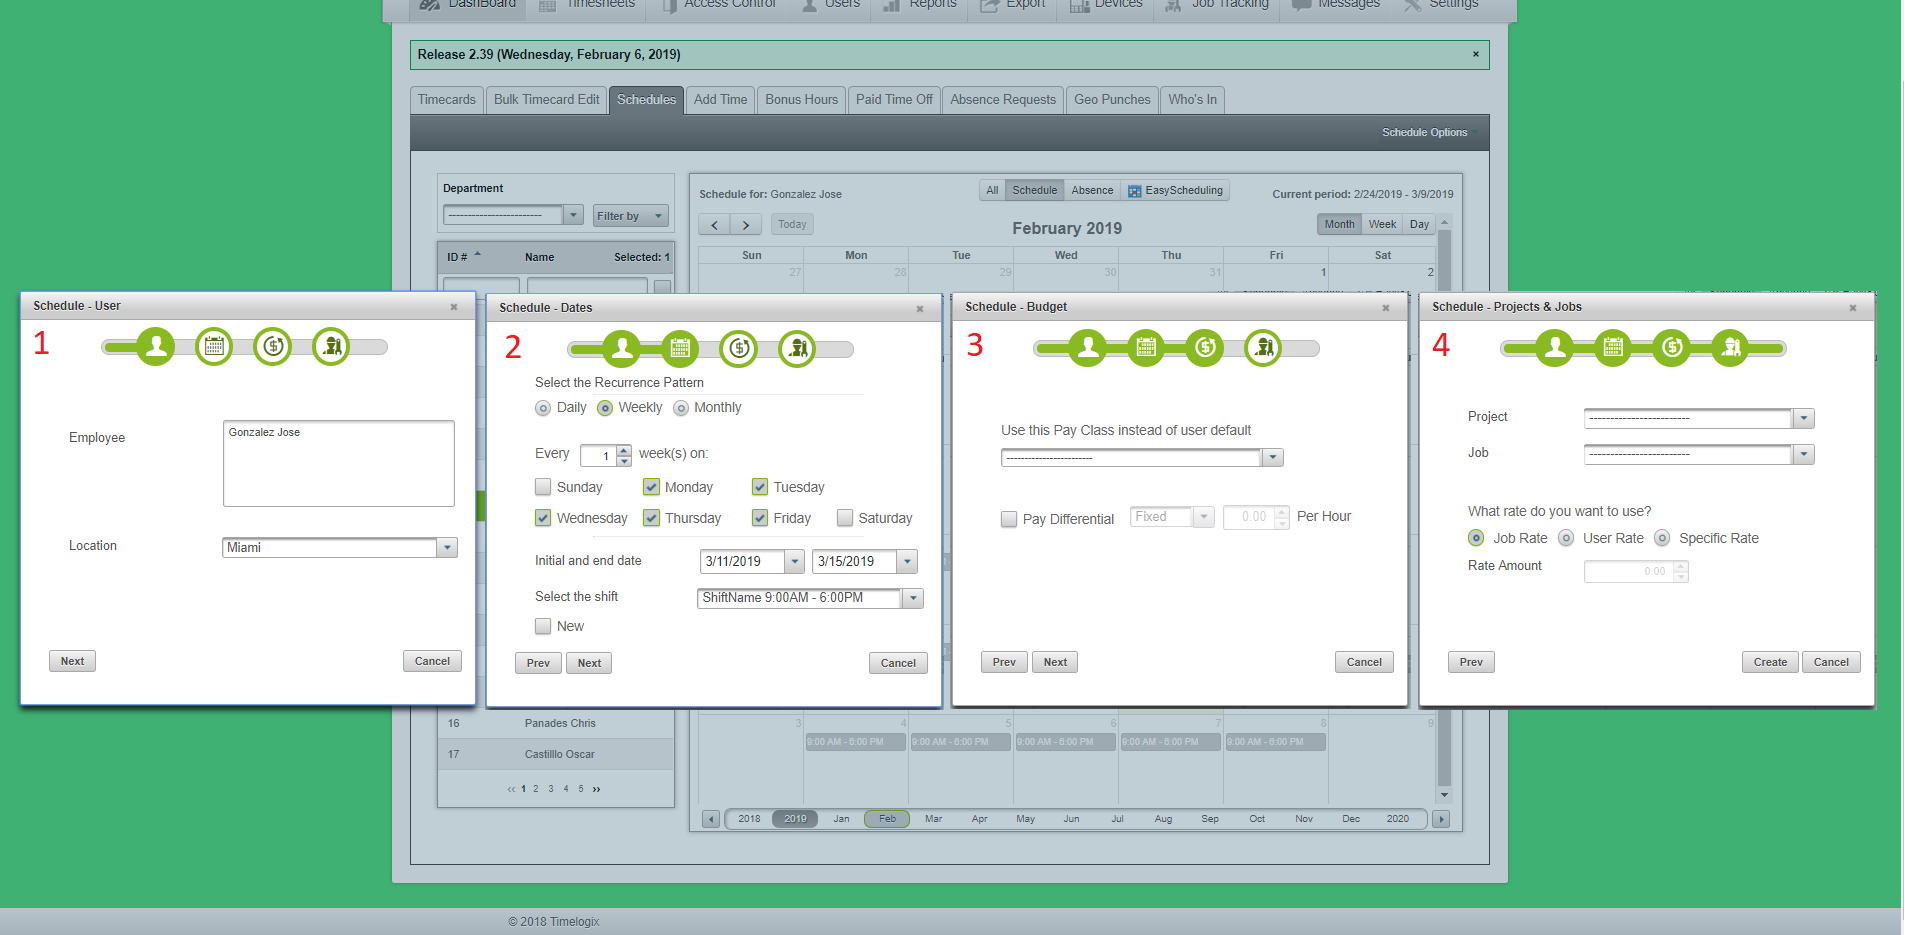Open the EasyScheduling view
The width and height of the screenshot is (1905, 935).
click(1175, 191)
